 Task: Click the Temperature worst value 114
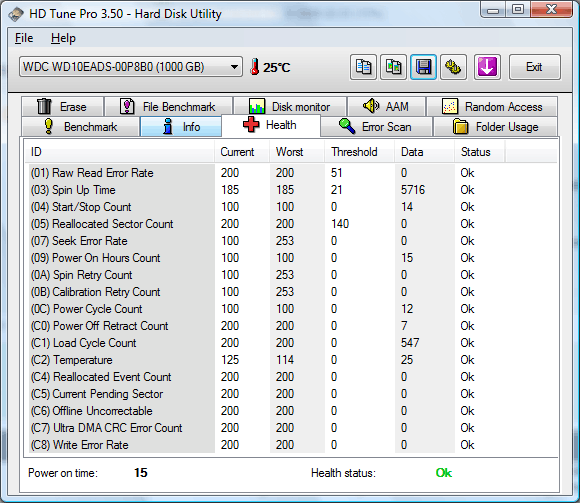[285, 360]
